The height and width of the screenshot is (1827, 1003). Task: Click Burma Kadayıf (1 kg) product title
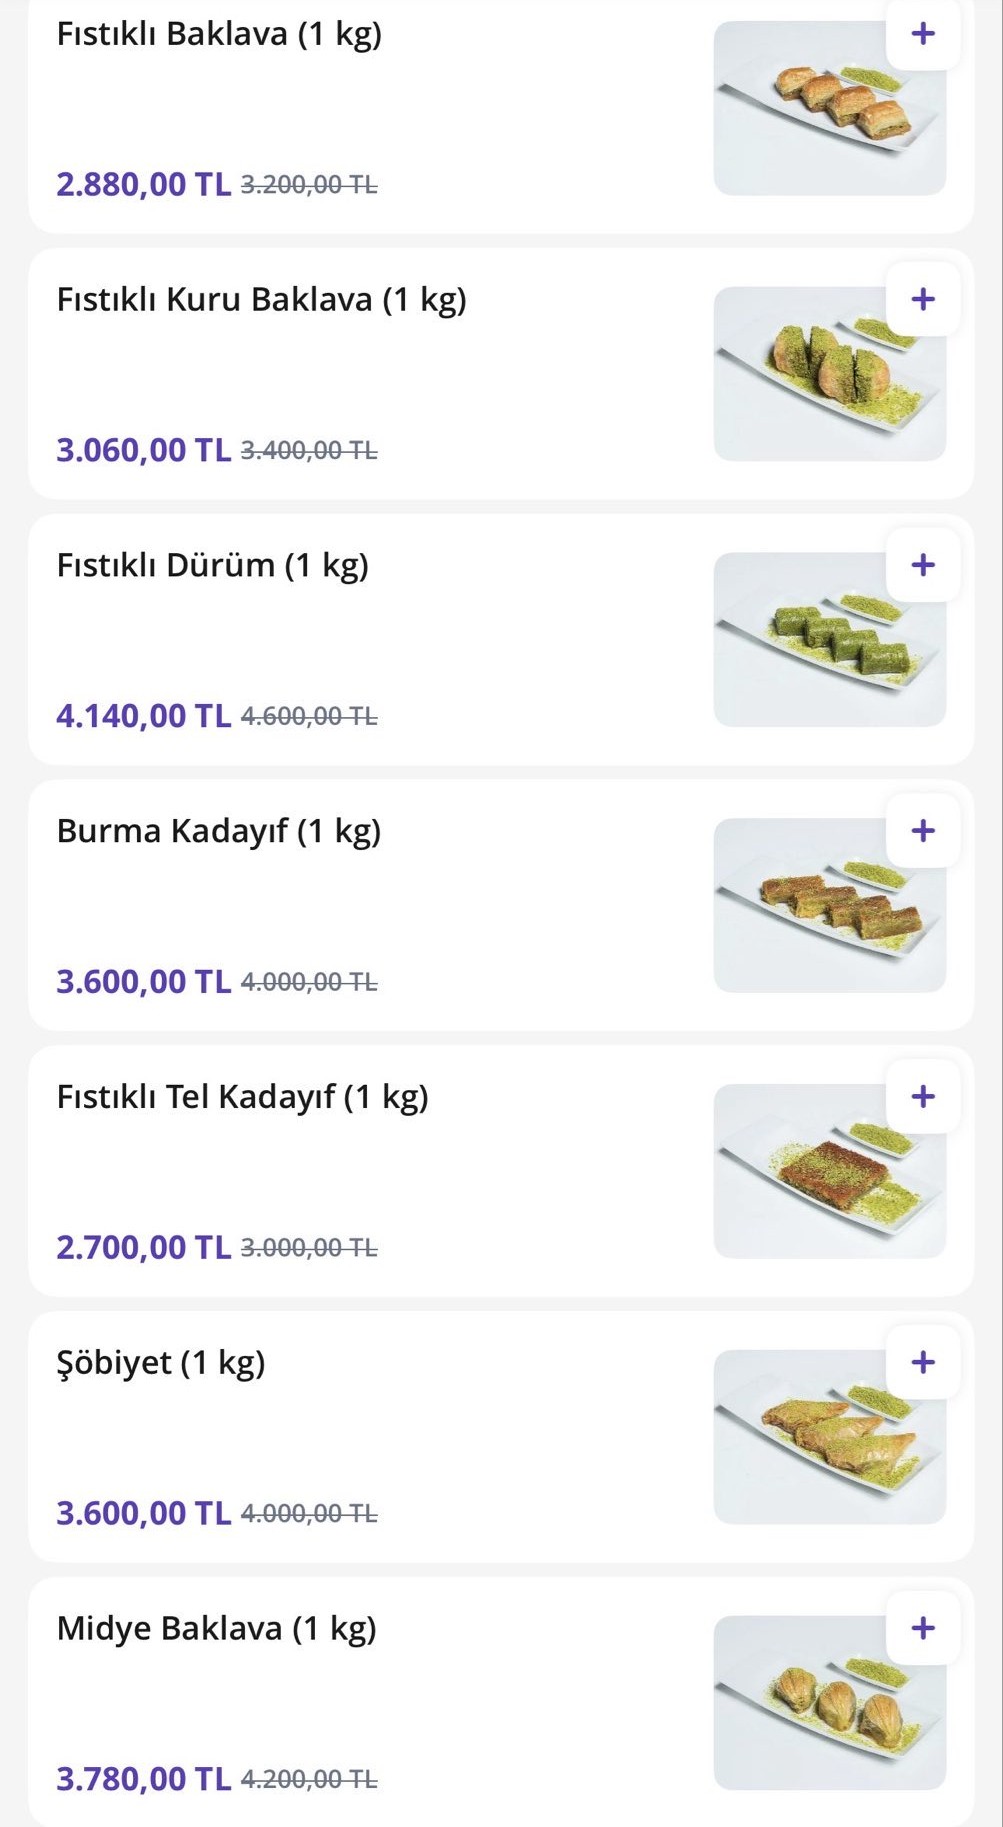click(218, 831)
